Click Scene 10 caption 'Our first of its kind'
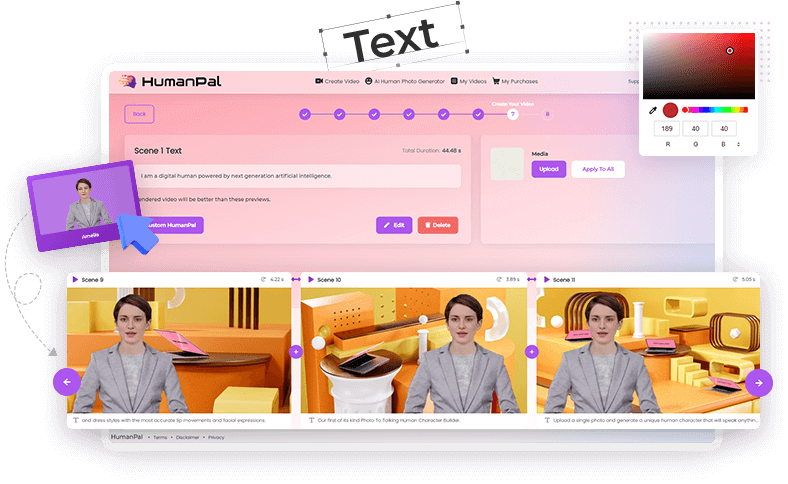Screen dimensions: 788x484 [x=388, y=420]
